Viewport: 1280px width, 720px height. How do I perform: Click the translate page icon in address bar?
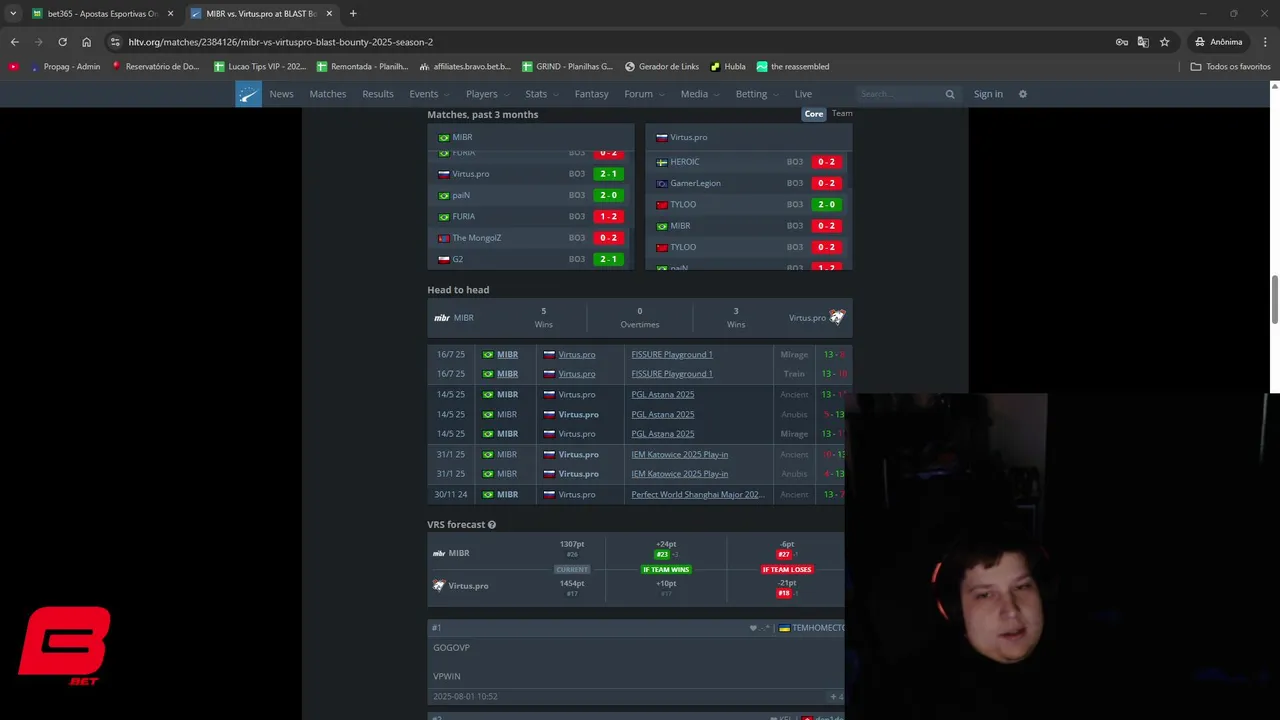point(1143,42)
